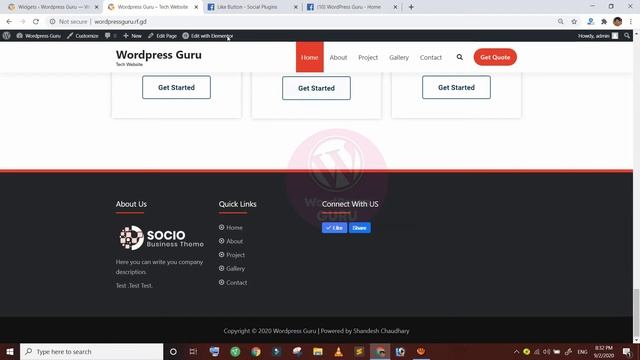Viewport: 640px width, 360px height.
Task: Open Contact in site navigation
Action: click(x=431, y=58)
